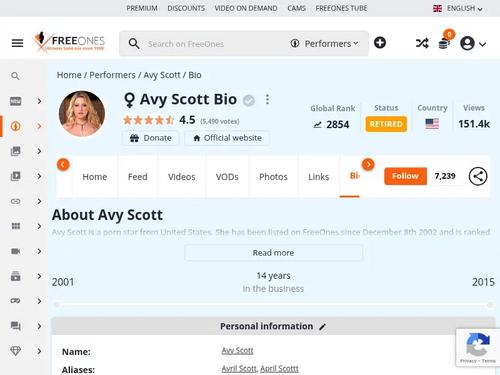Expand the sidebar VR section chevron
500x375 pixels.
39,301
